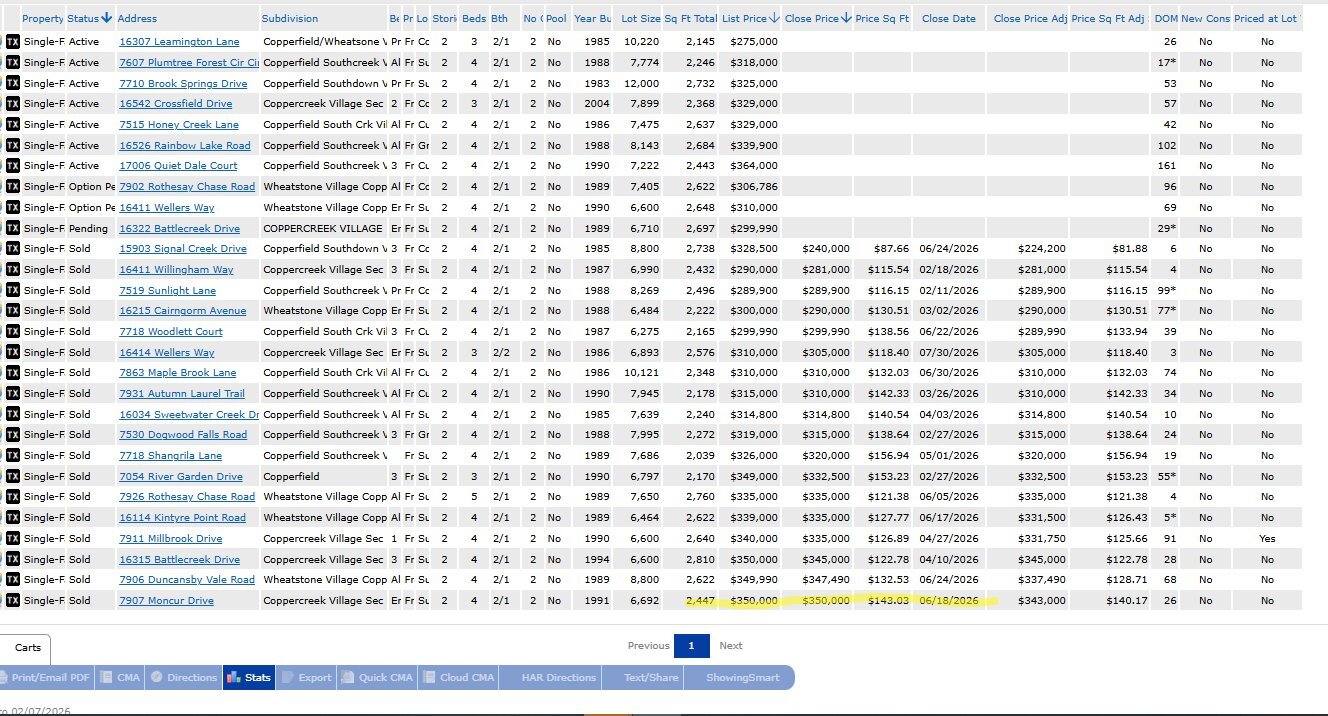
Task: Sort by the Sq Ft Total column header
Action: pos(691,18)
